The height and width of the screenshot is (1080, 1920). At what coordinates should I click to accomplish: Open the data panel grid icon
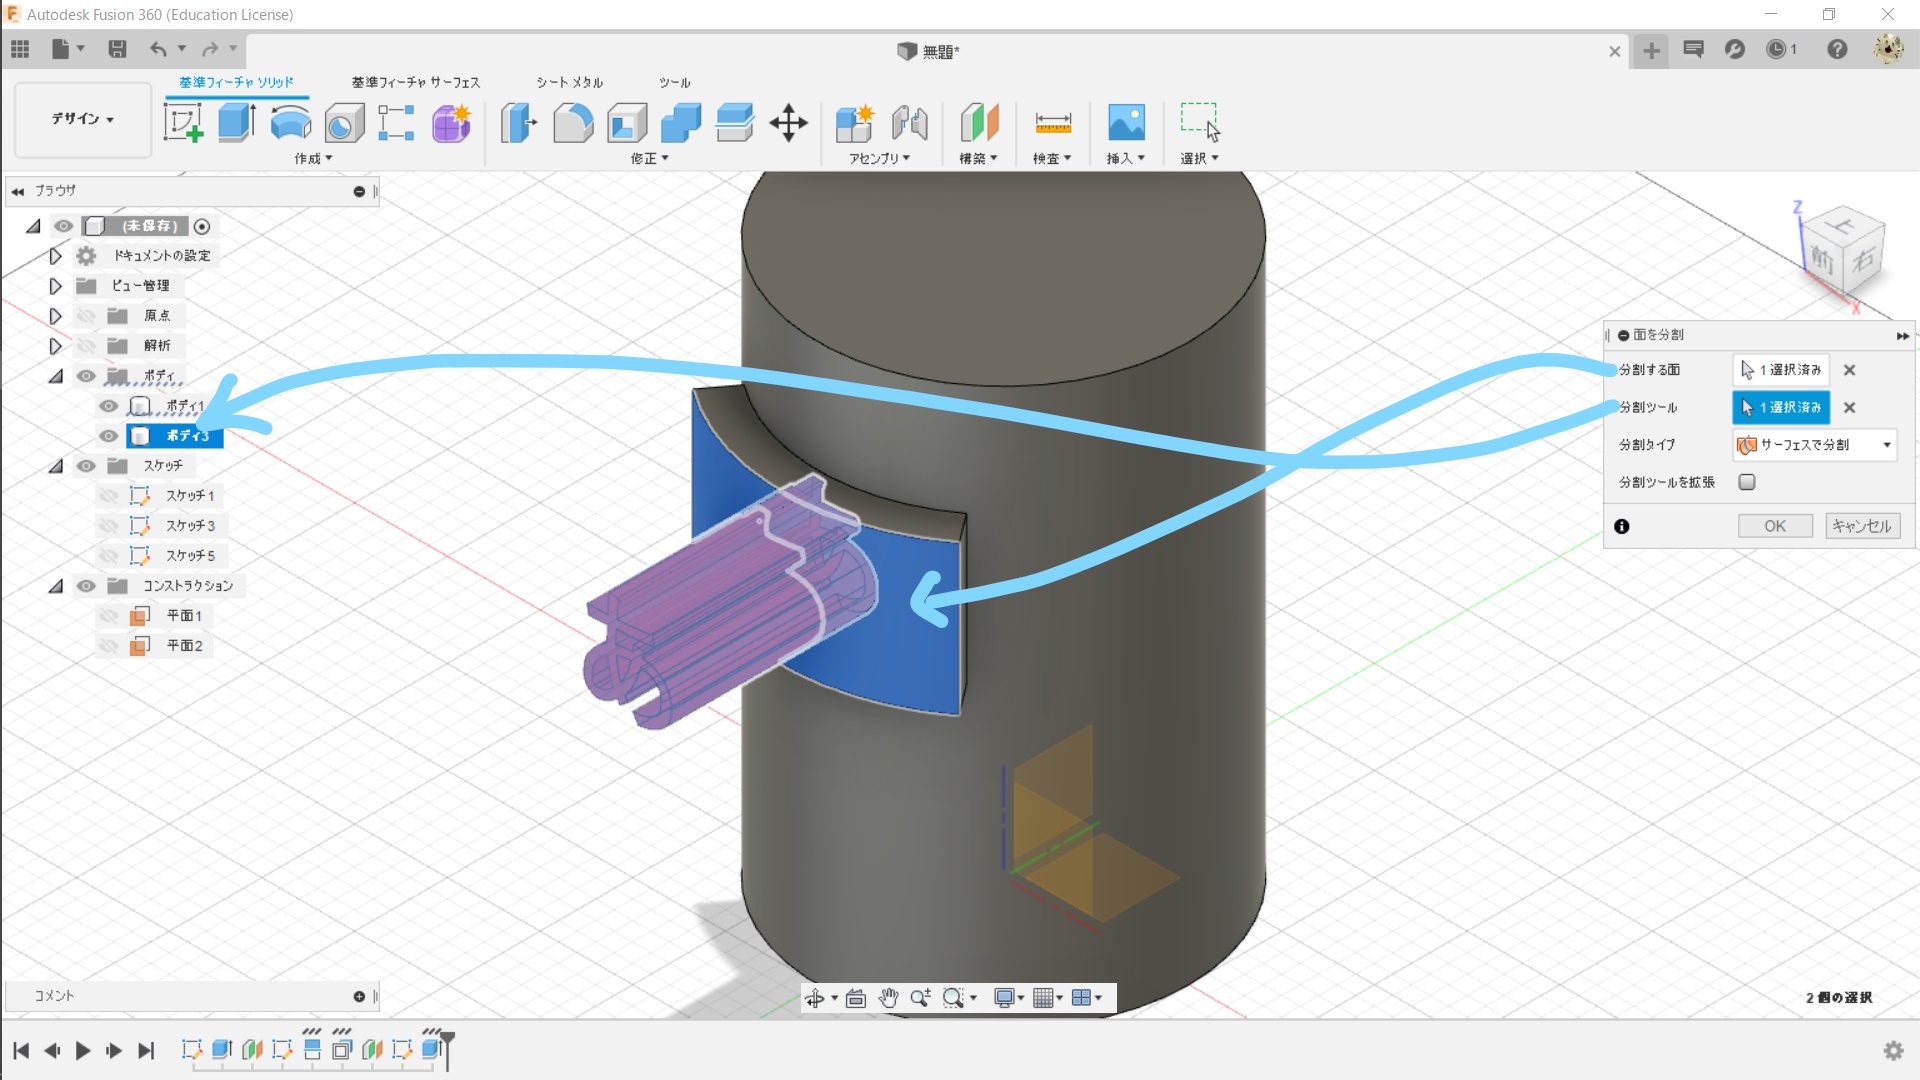[20, 49]
